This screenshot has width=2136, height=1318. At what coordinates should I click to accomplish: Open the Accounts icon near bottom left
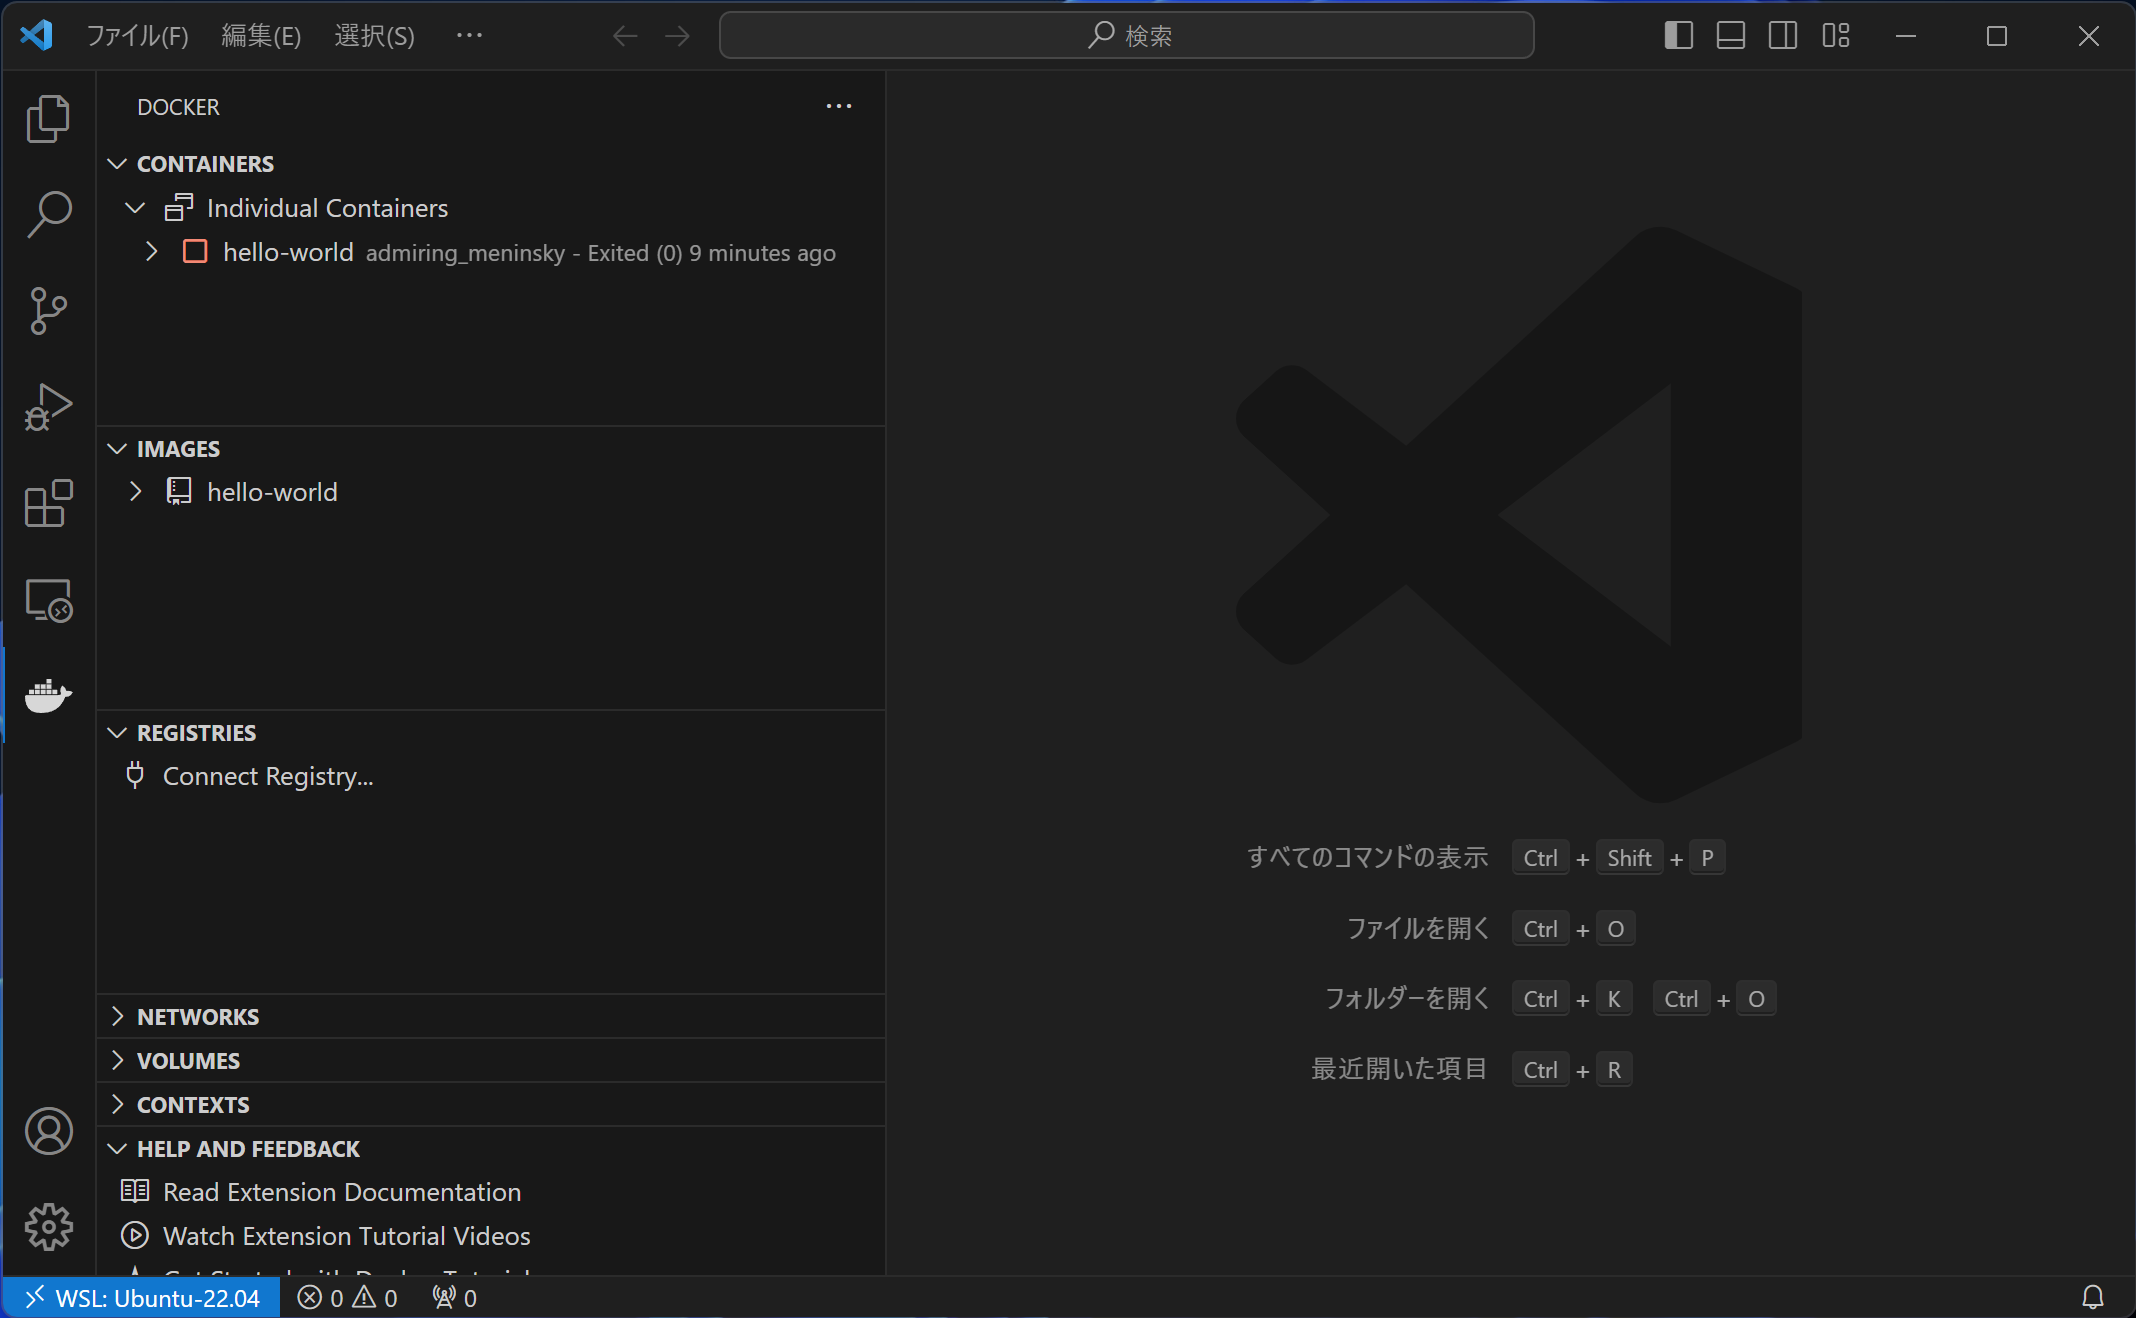click(47, 1131)
